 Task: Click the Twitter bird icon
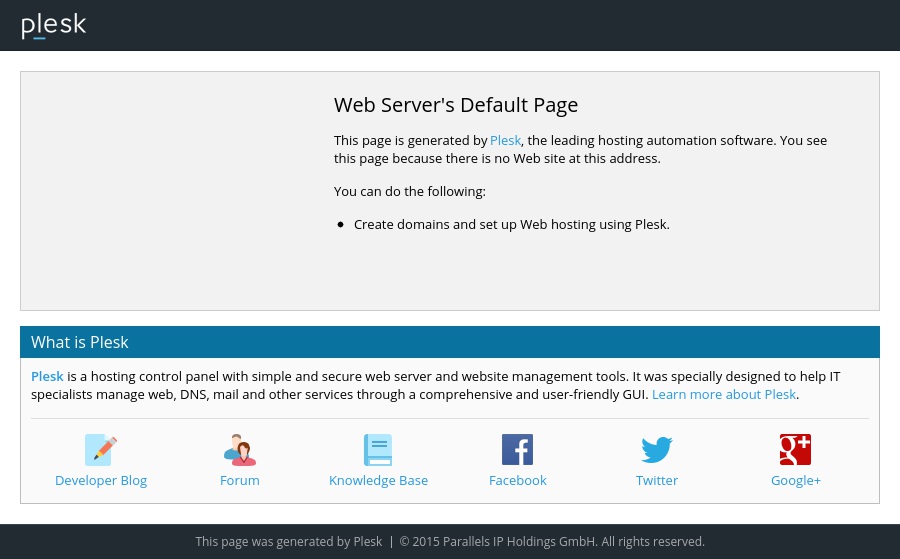(657, 450)
